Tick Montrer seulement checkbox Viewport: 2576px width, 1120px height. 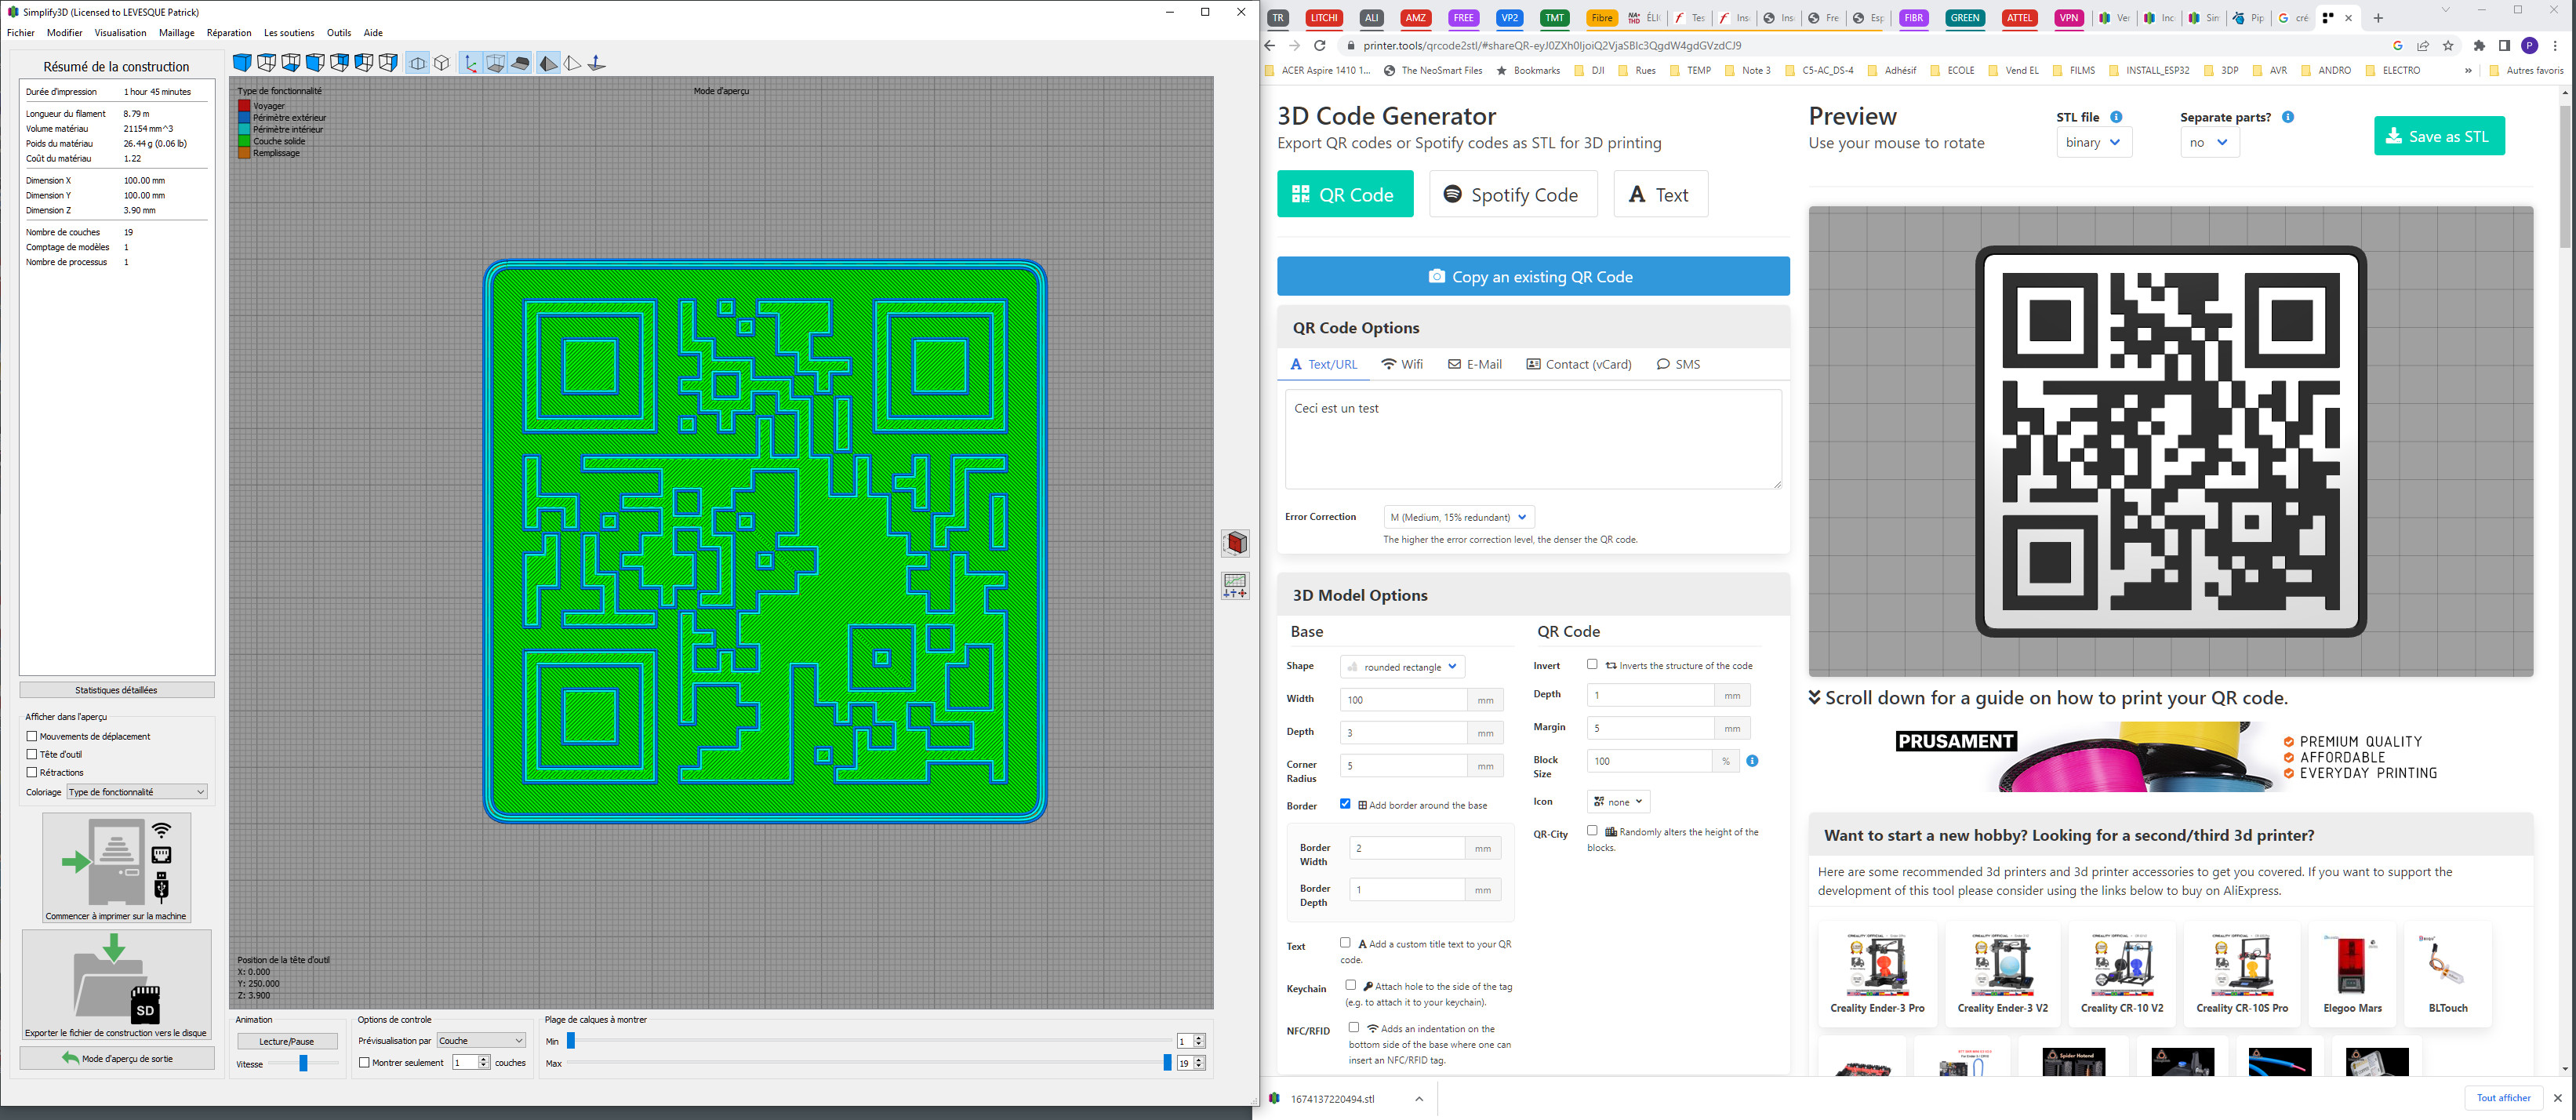tap(364, 1062)
